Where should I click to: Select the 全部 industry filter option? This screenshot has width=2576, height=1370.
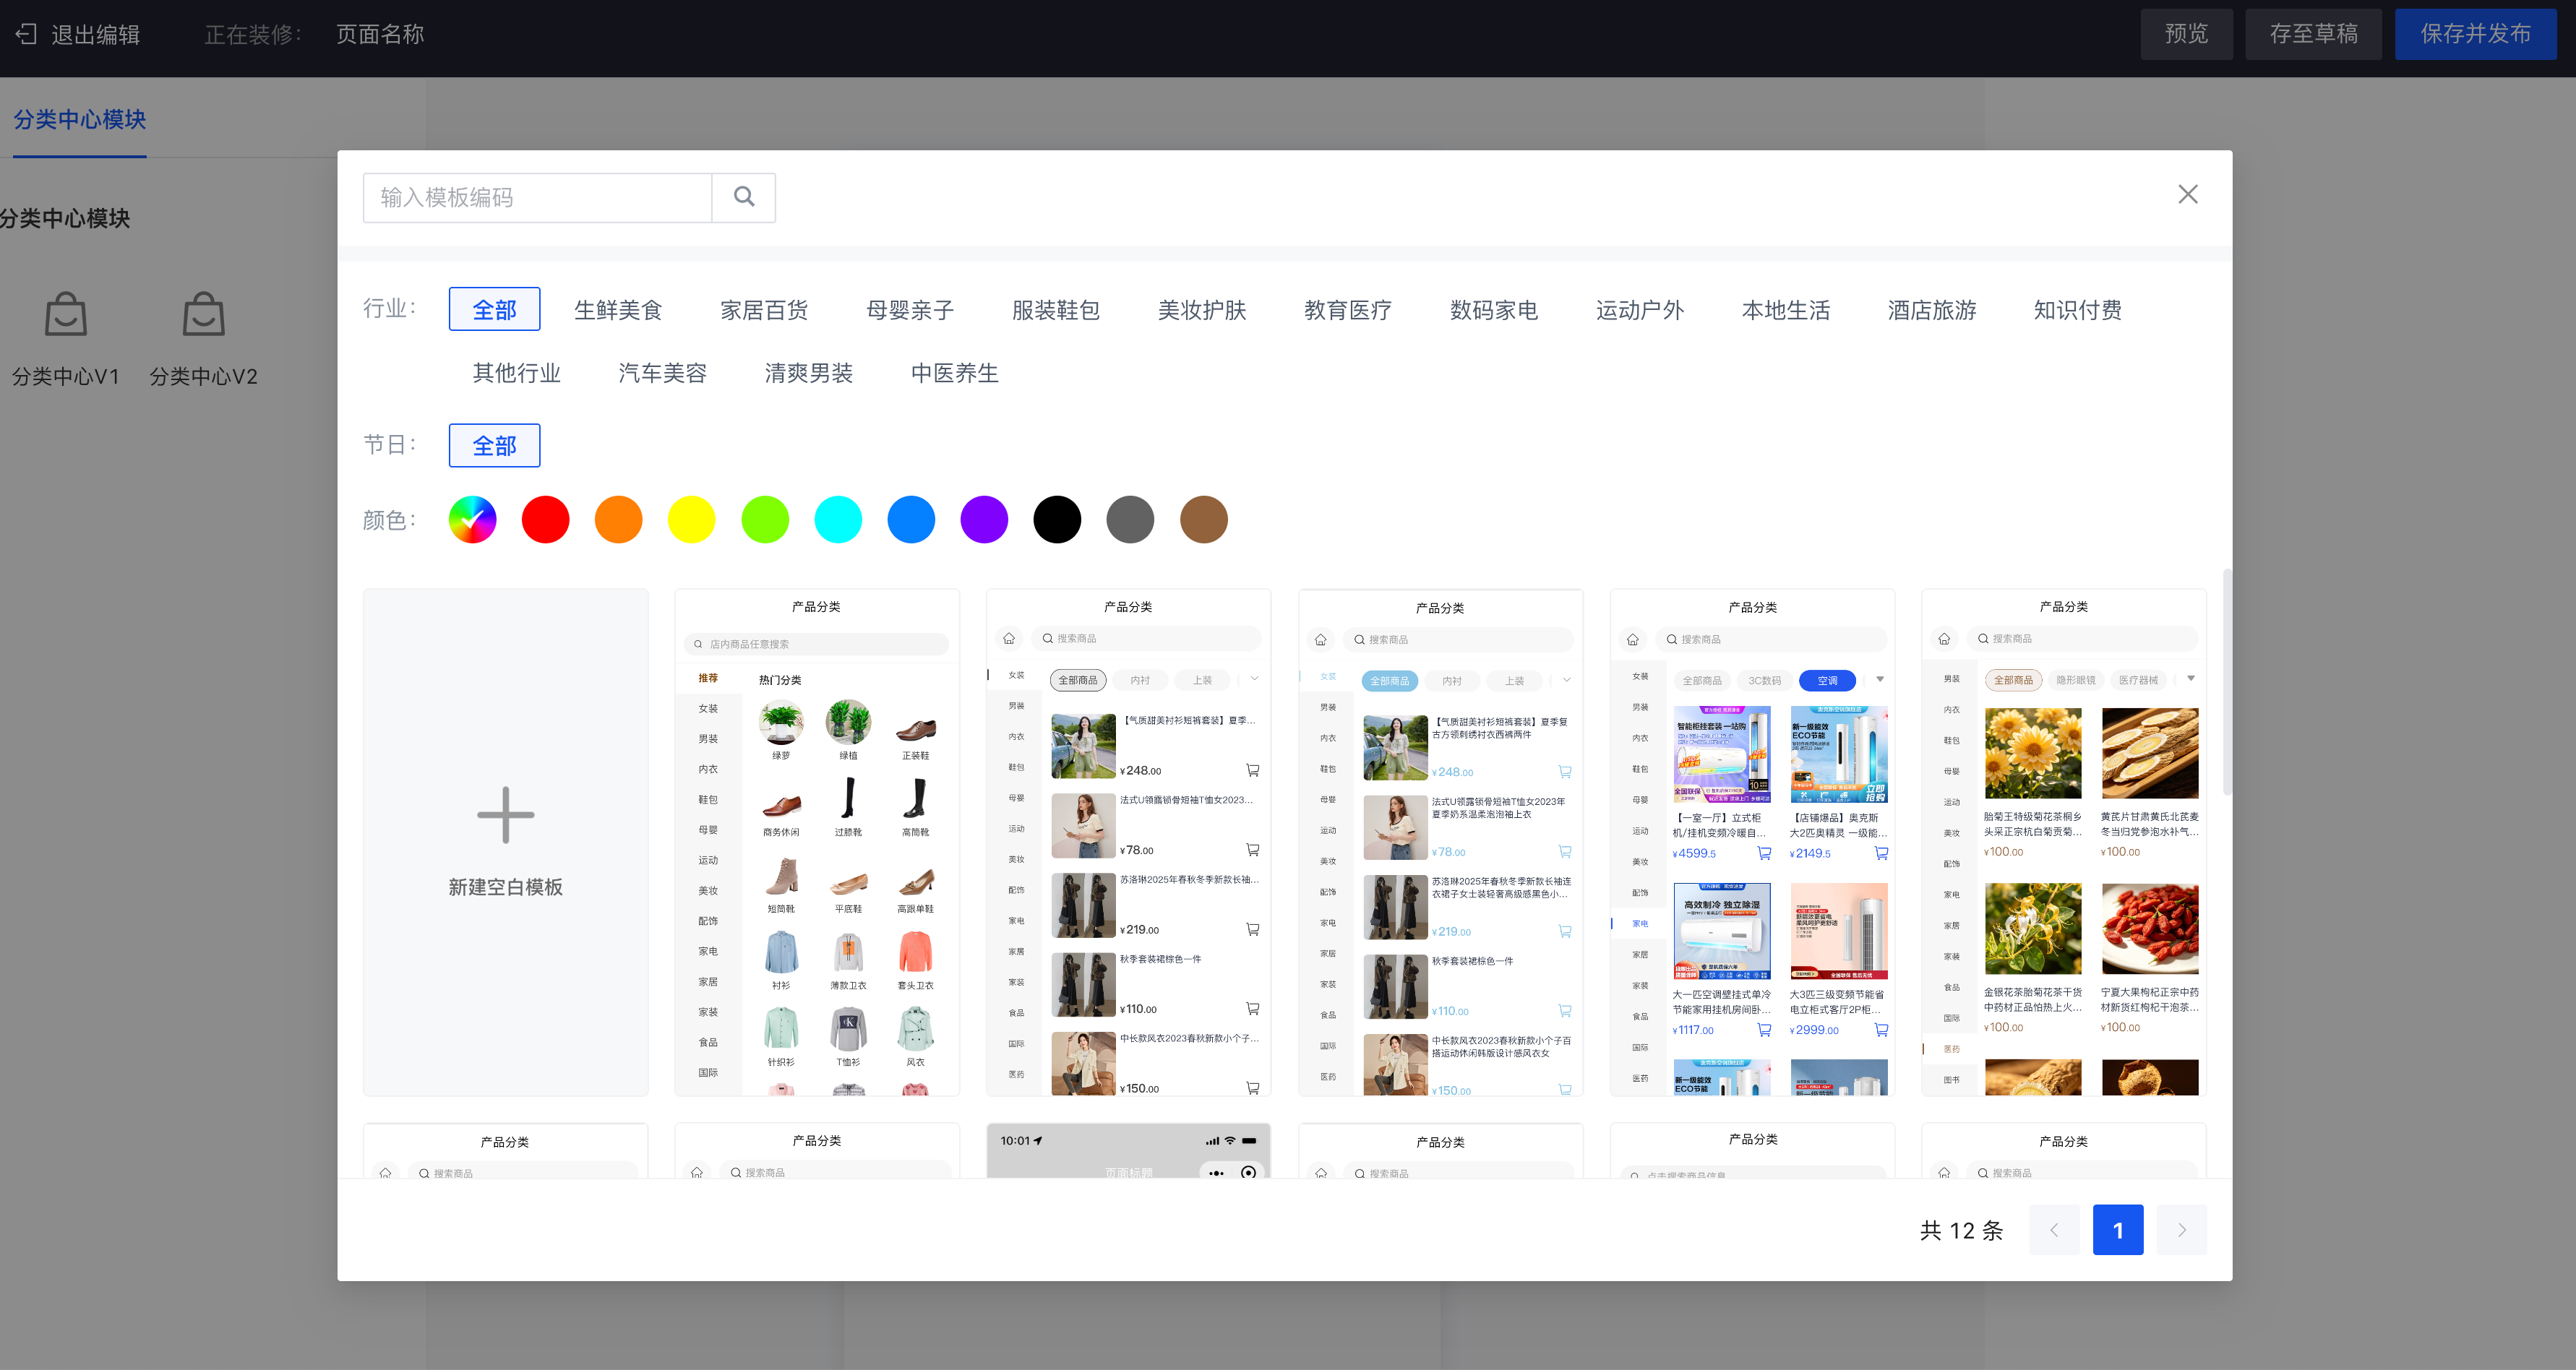click(x=494, y=309)
